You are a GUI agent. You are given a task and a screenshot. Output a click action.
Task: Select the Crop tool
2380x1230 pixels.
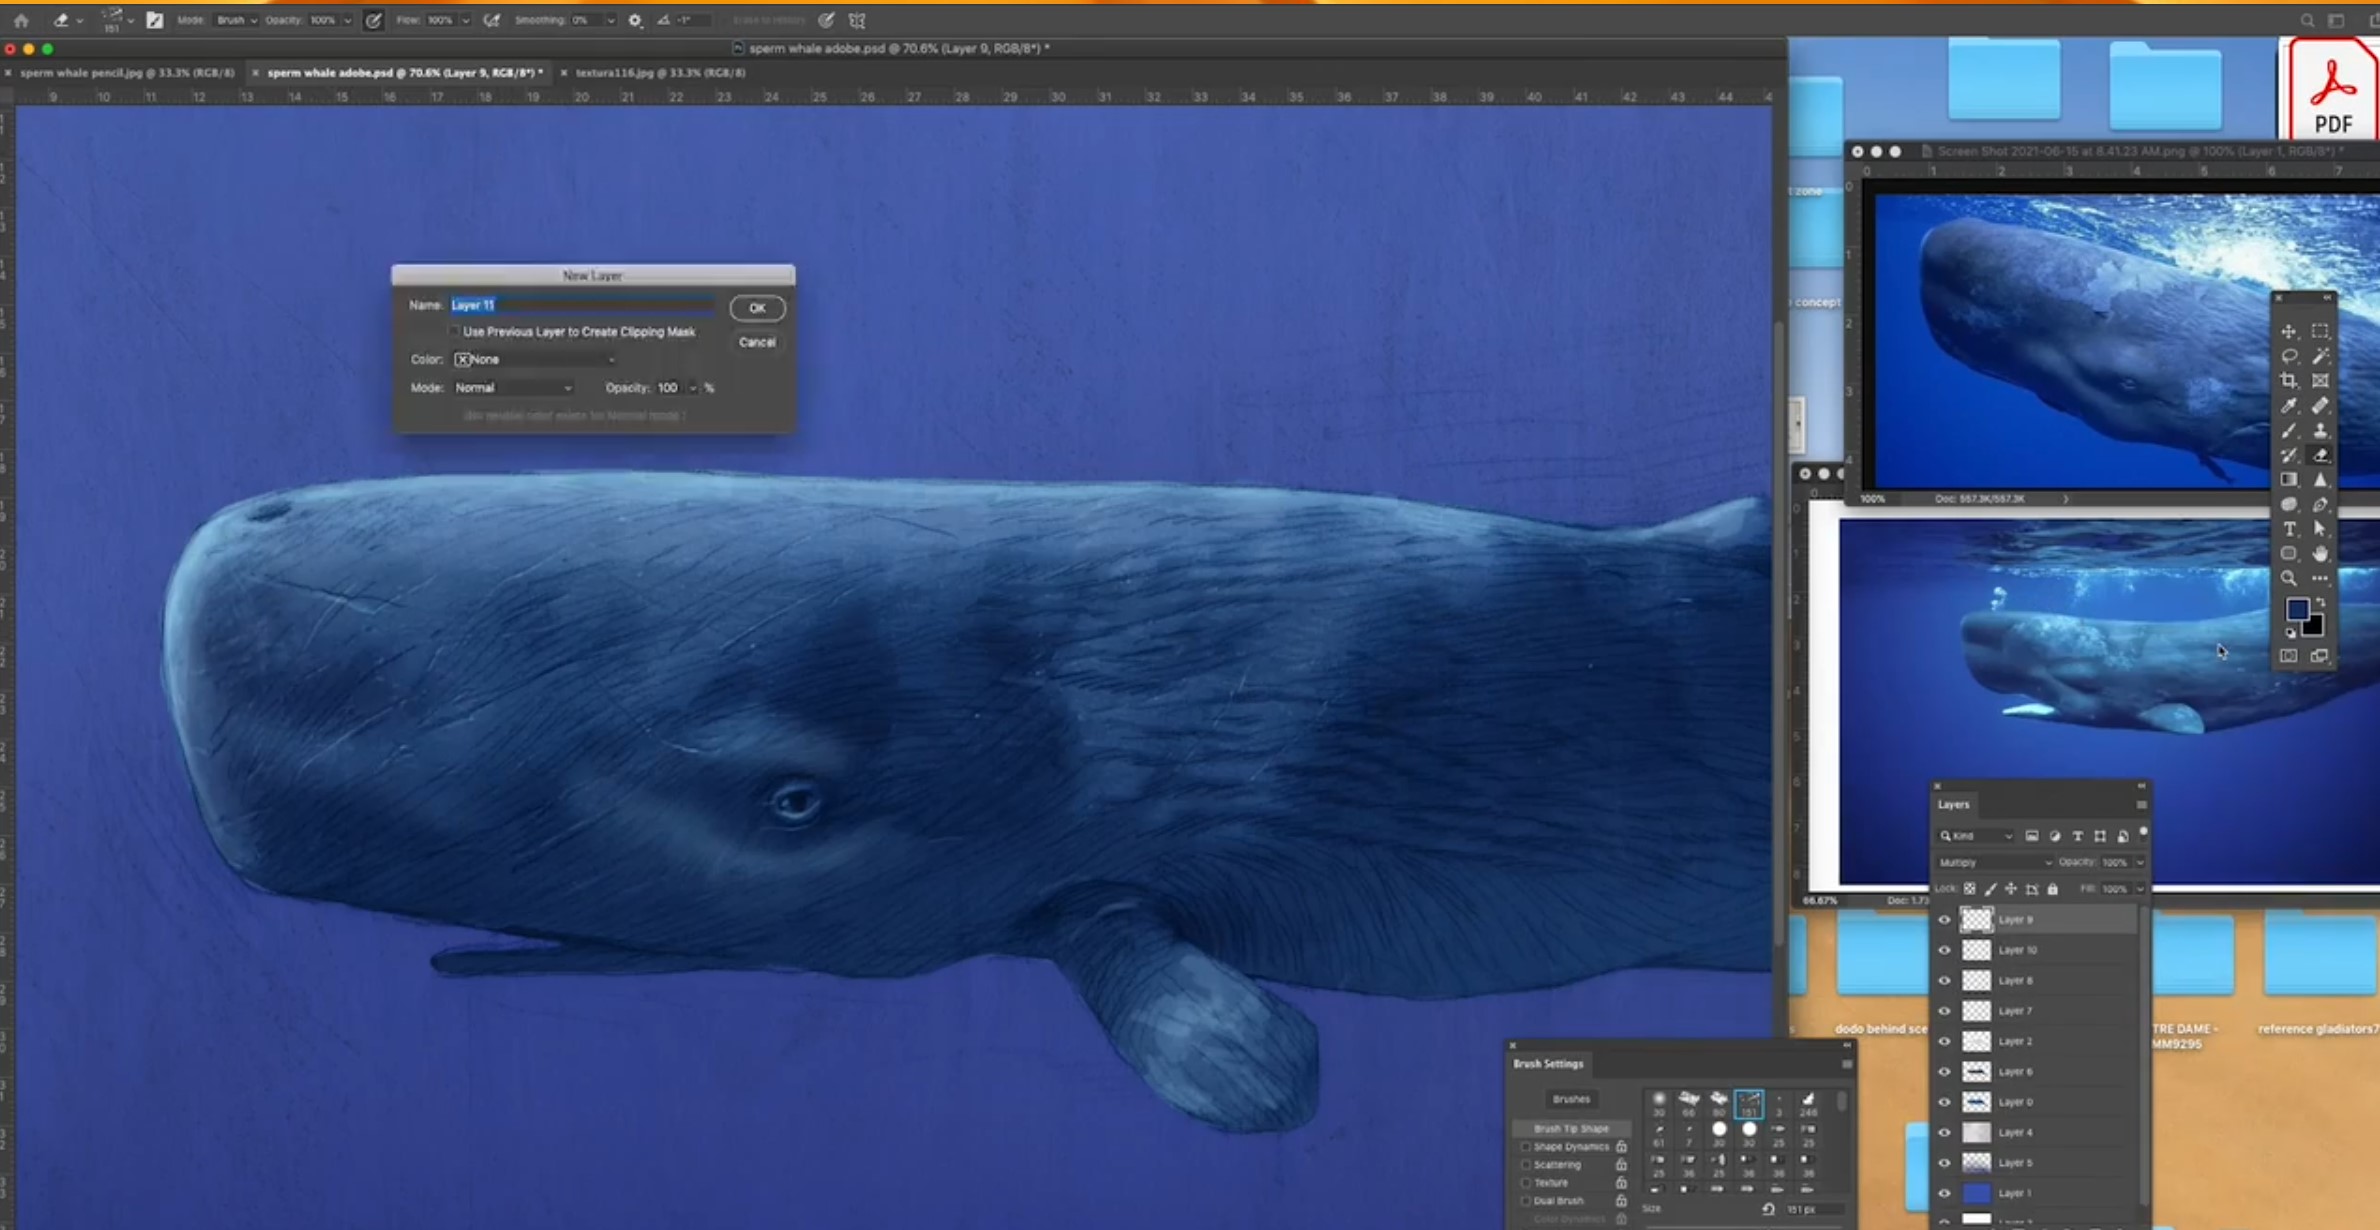click(x=2289, y=381)
